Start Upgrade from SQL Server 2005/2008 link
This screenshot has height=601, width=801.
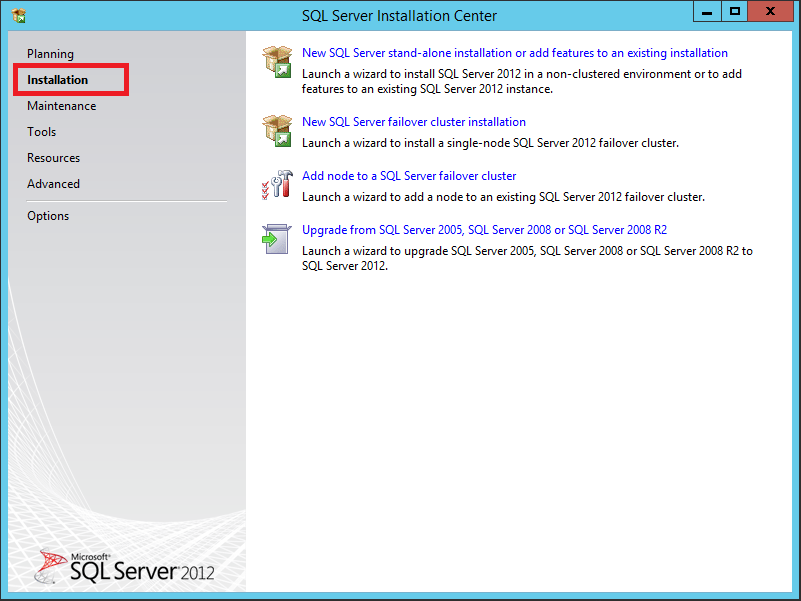(485, 230)
